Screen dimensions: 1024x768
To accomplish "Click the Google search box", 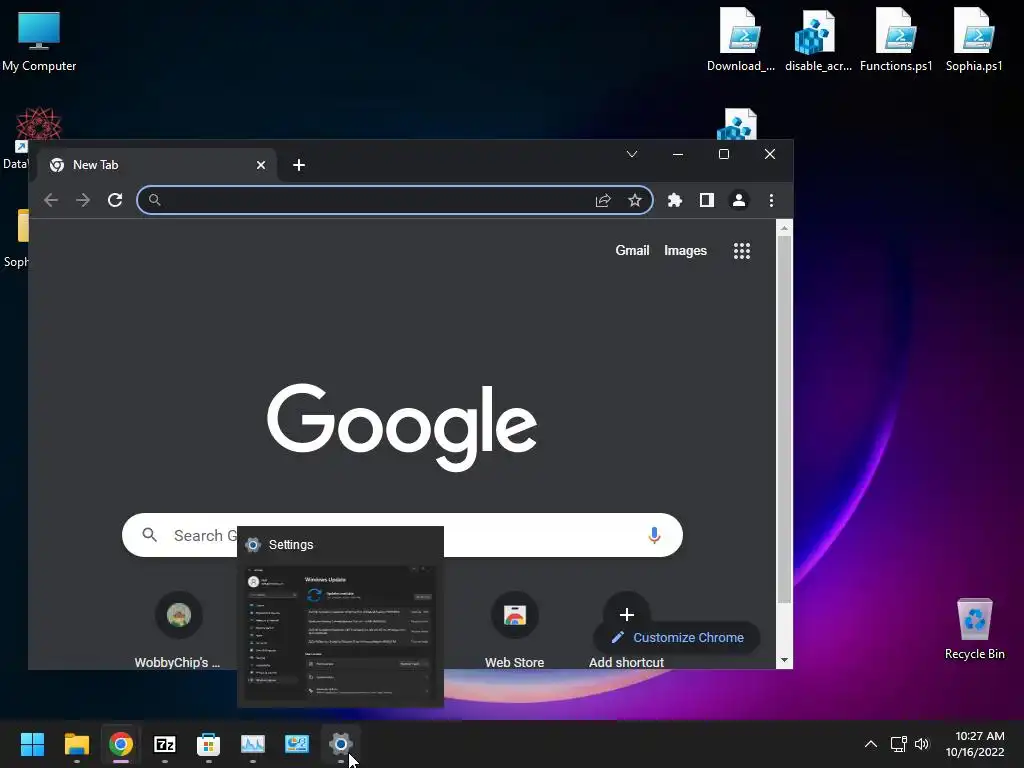I will pos(402,536).
